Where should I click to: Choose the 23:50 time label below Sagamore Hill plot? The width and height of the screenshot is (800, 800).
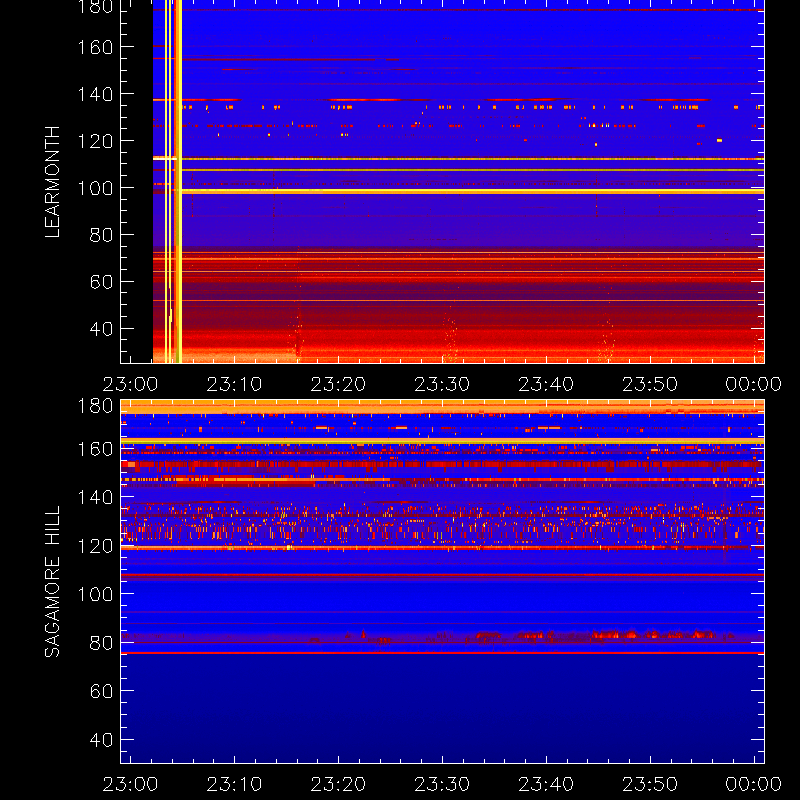650,784
